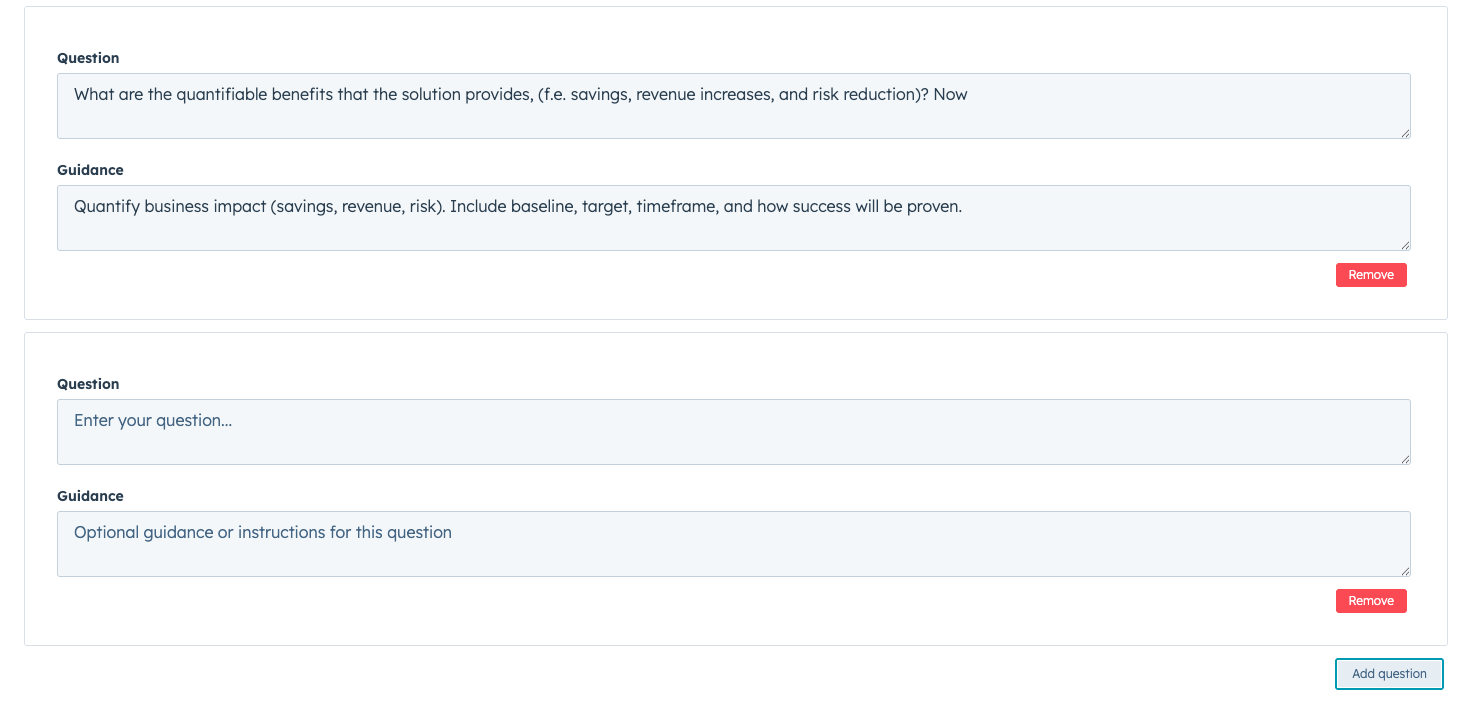Screen dimensions: 1472x706
Task: Remove the quantifiable benefits question
Action: tap(1370, 275)
